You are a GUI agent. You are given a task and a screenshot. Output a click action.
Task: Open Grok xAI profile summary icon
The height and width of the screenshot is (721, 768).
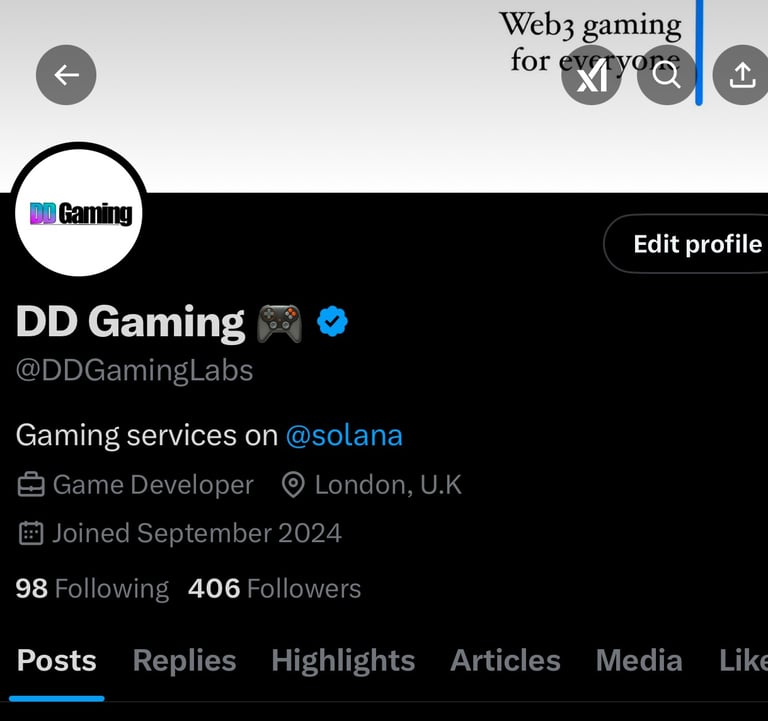click(591, 75)
